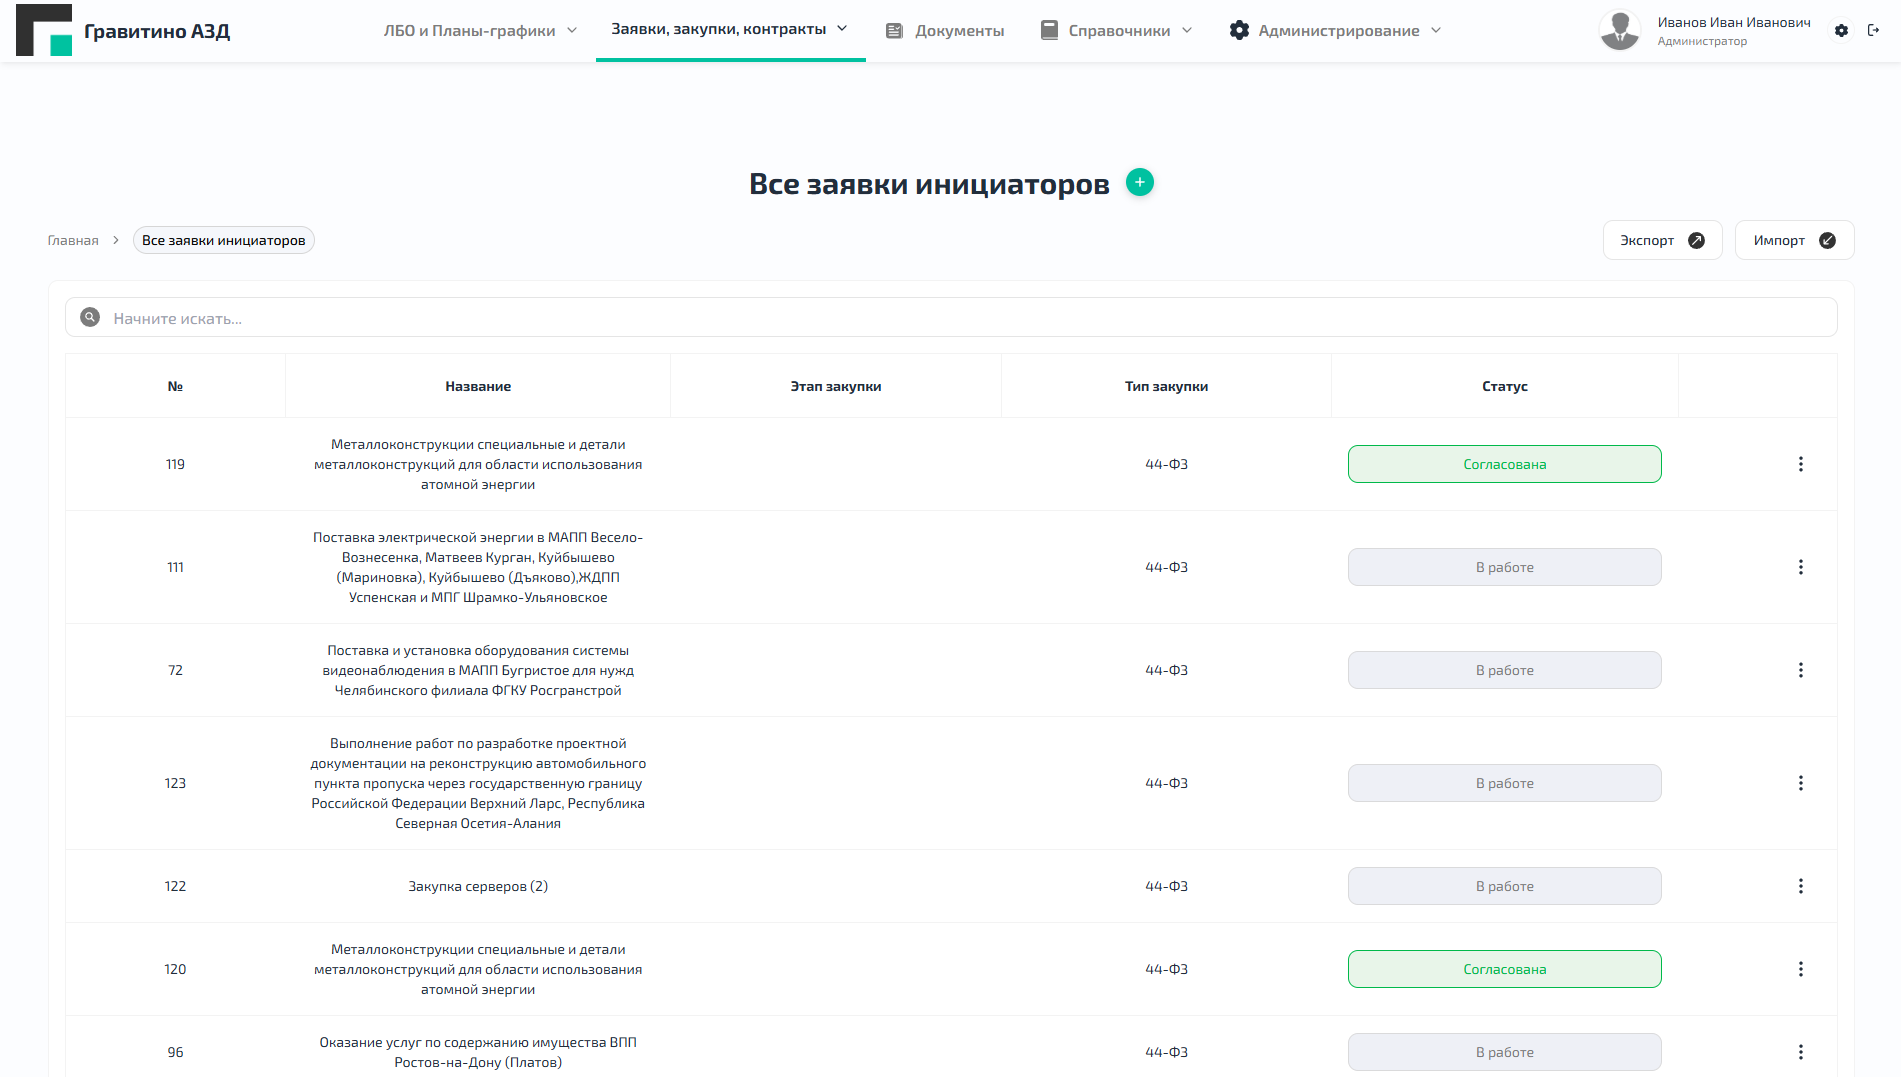Expand the Администрирование dropdown chevron

[1437, 30]
